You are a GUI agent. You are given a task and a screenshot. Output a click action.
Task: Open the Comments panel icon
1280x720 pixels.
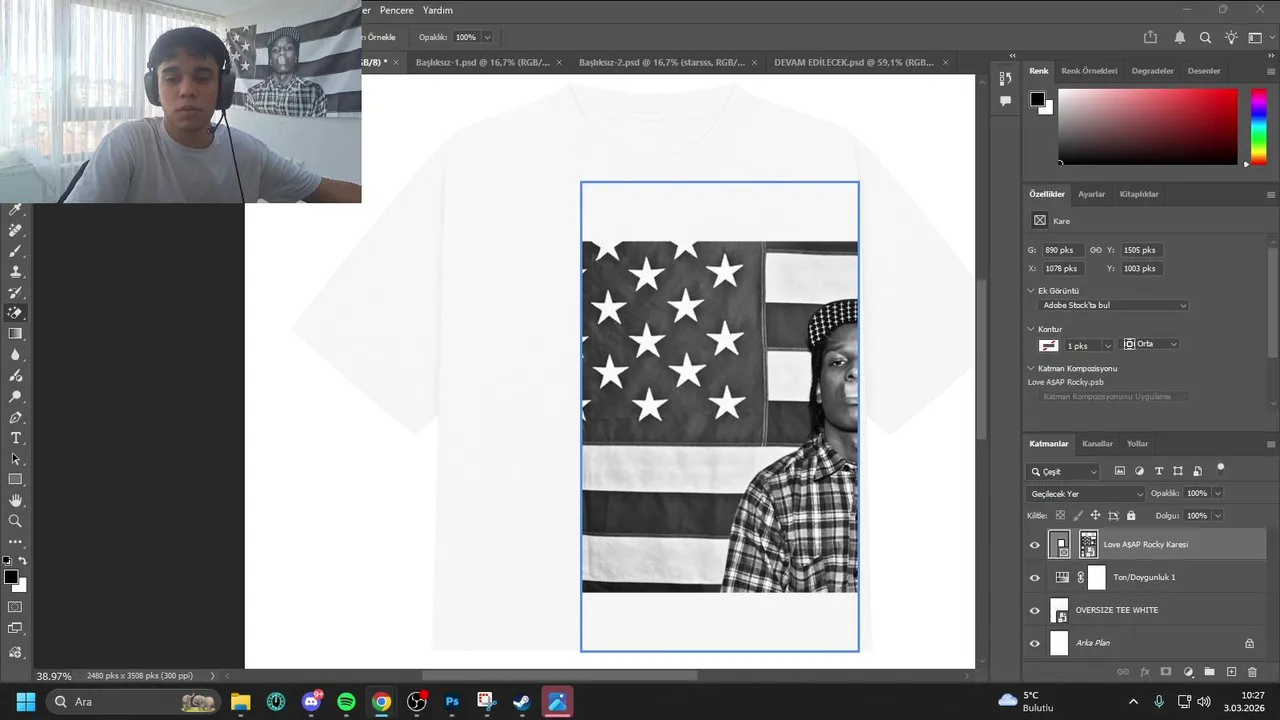point(1006,101)
